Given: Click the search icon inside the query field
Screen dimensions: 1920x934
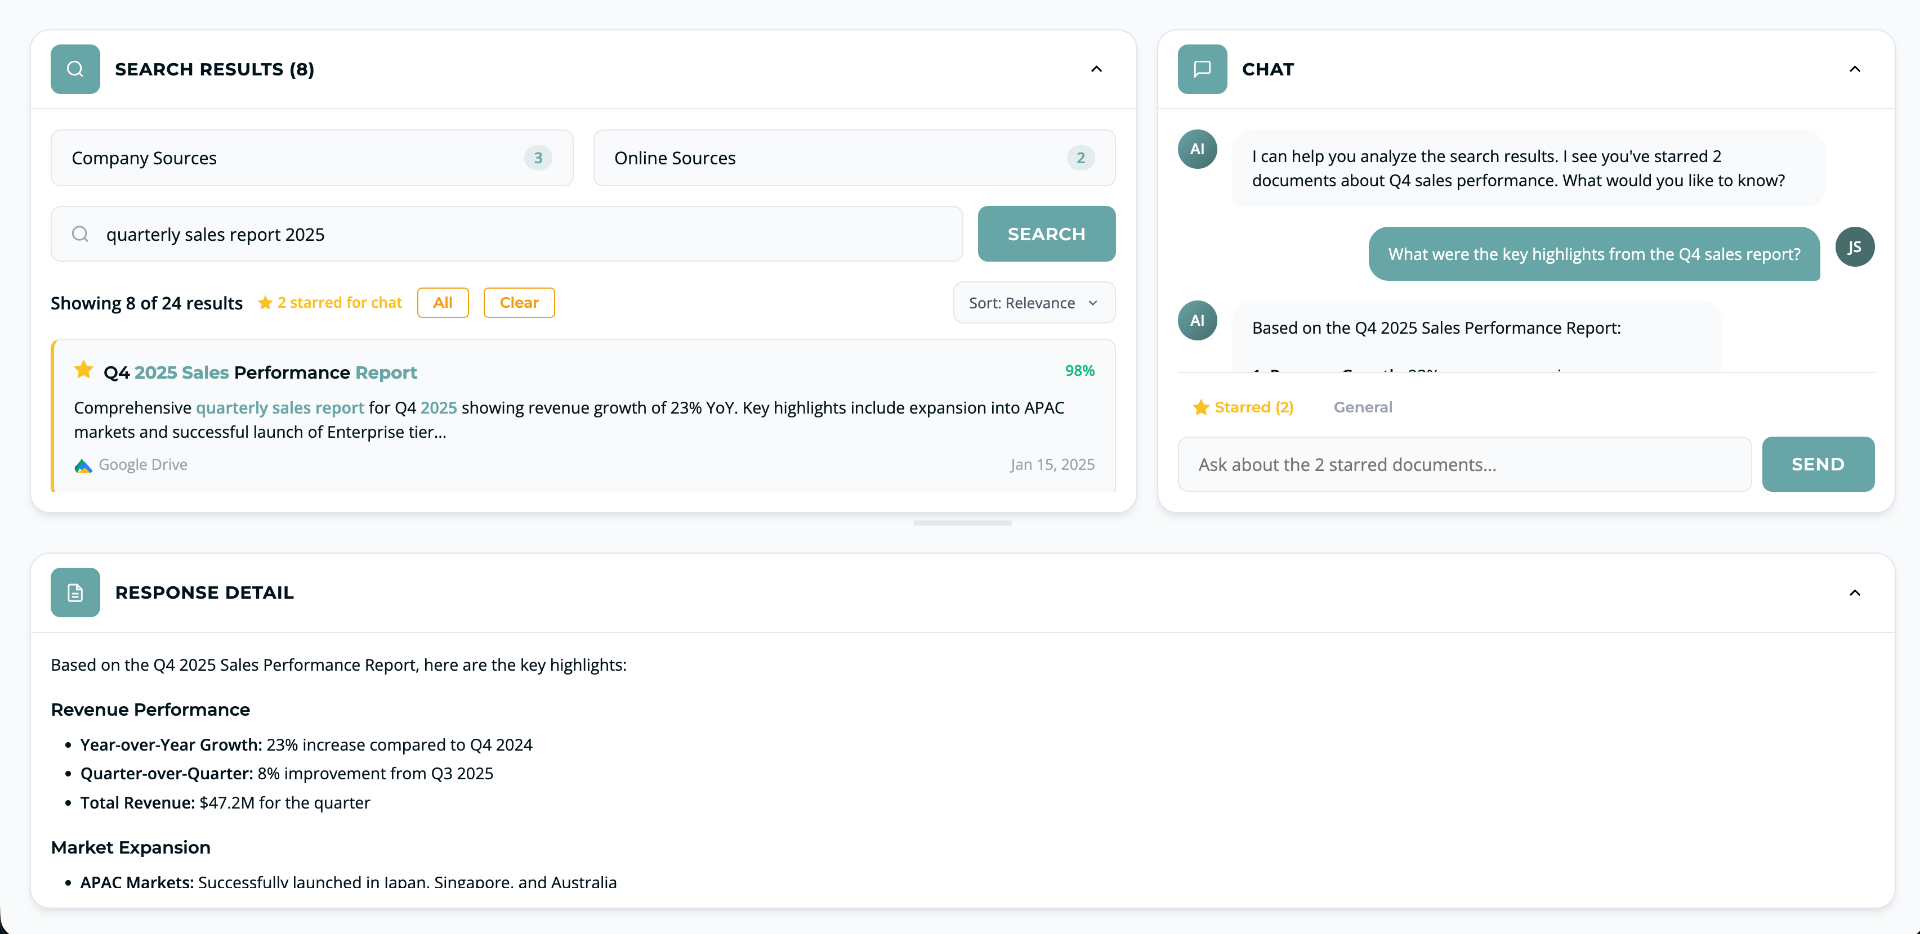Looking at the screenshot, I should [80, 233].
